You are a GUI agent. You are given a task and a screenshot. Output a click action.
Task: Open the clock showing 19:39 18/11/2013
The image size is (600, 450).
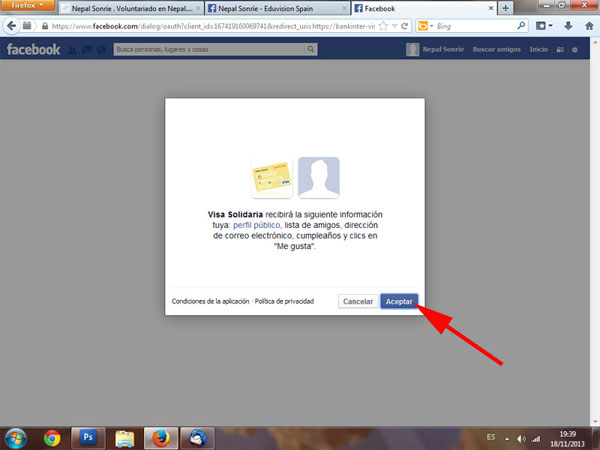coord(567,439)
